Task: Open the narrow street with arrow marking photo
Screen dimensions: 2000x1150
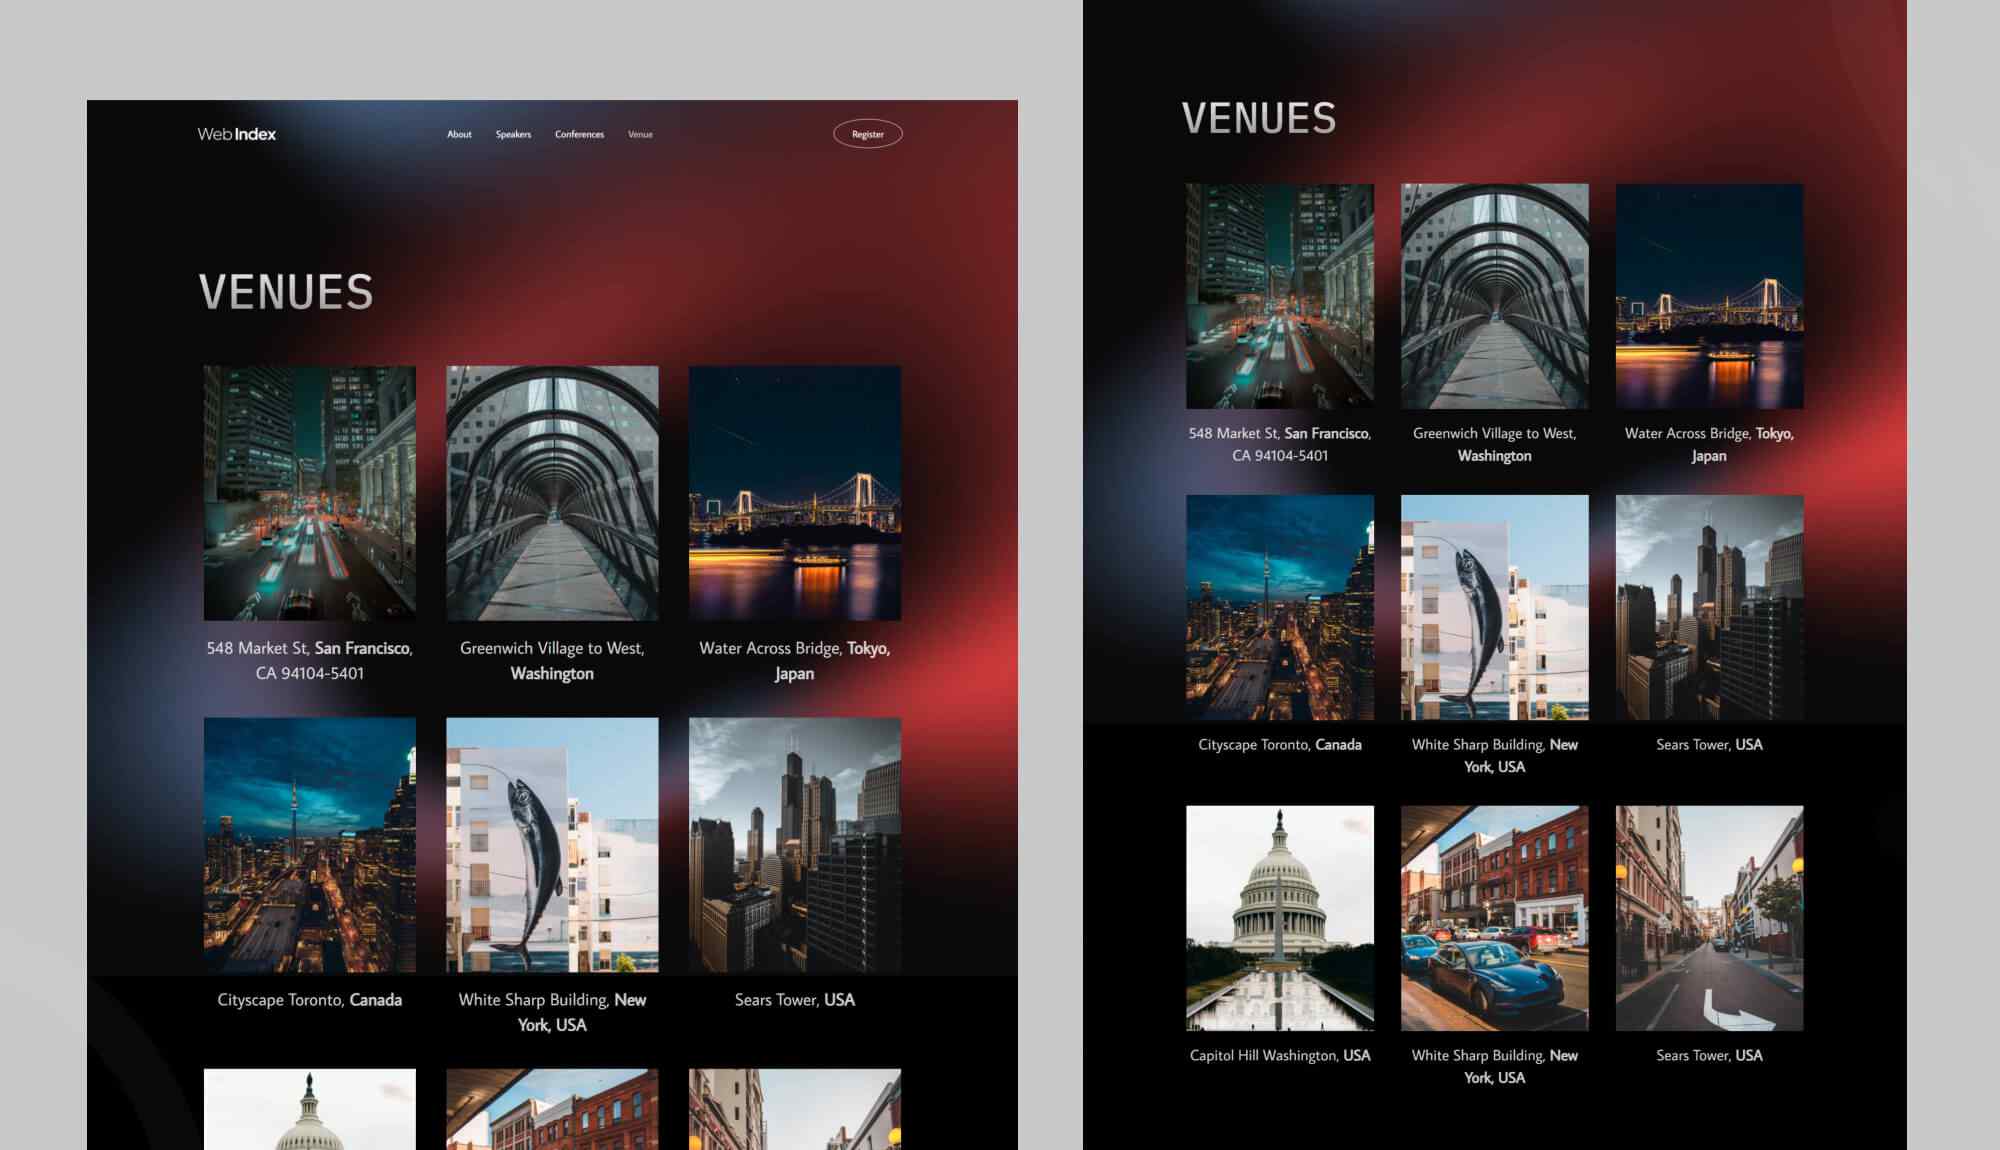Action: [794, 1110]
